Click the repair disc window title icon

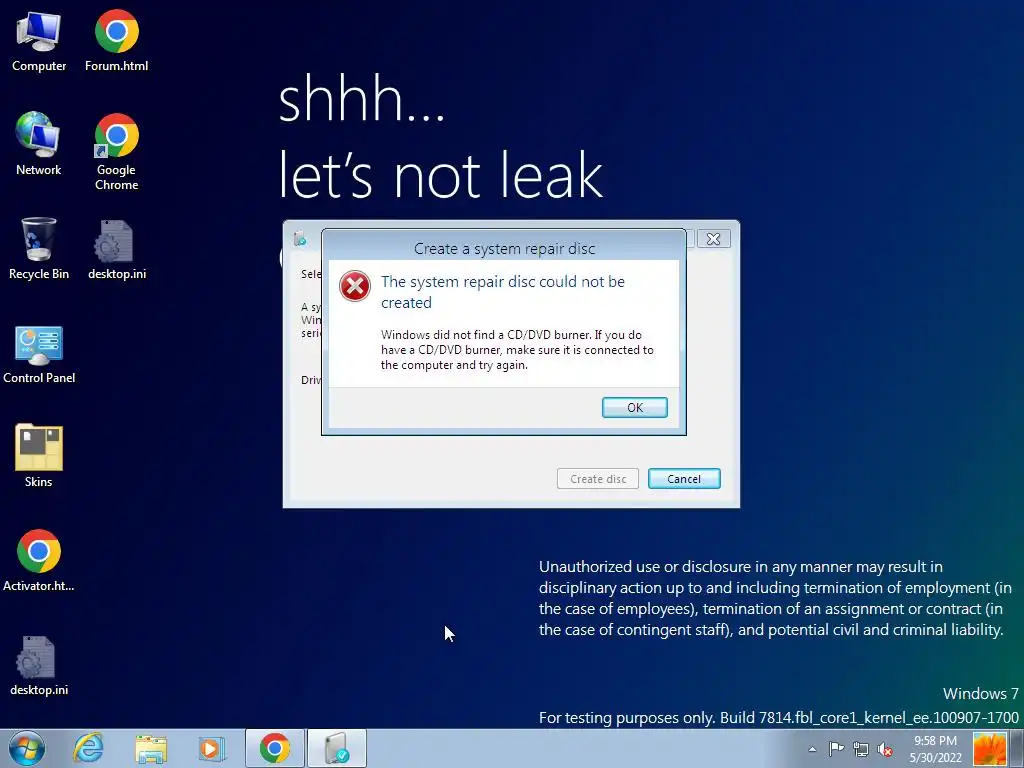coord(300,238)
